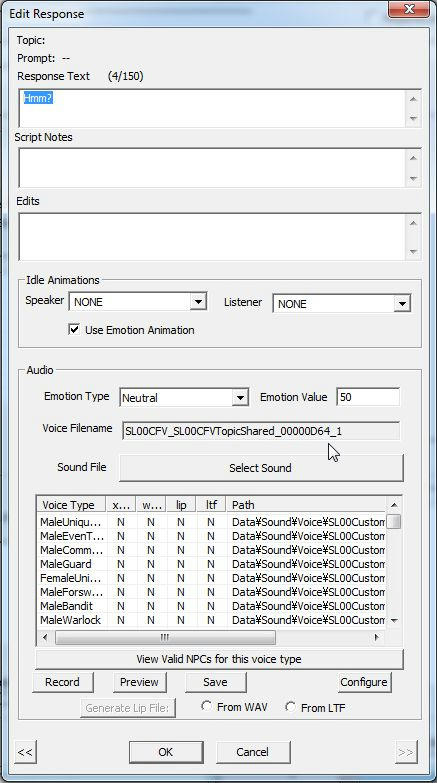The width and height of the screenshot is (437, 783).
Task: Expand the Emotion Type dropdown
Action: coord(240,398)
